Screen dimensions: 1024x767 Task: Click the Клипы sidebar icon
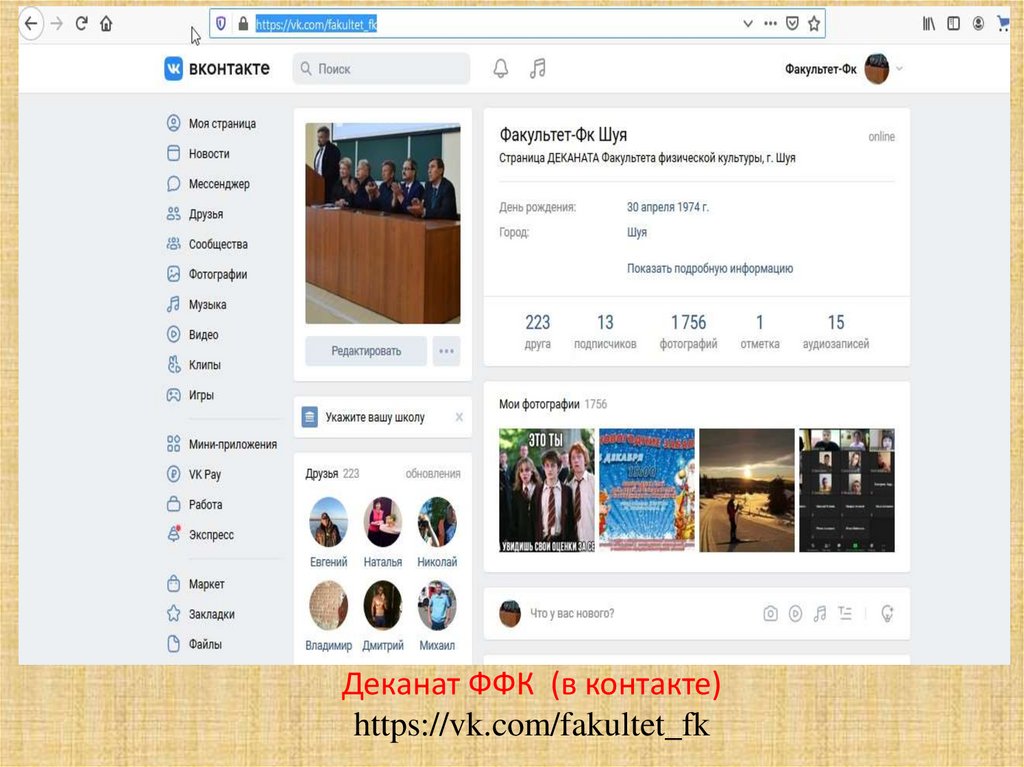tap(173, 365)
